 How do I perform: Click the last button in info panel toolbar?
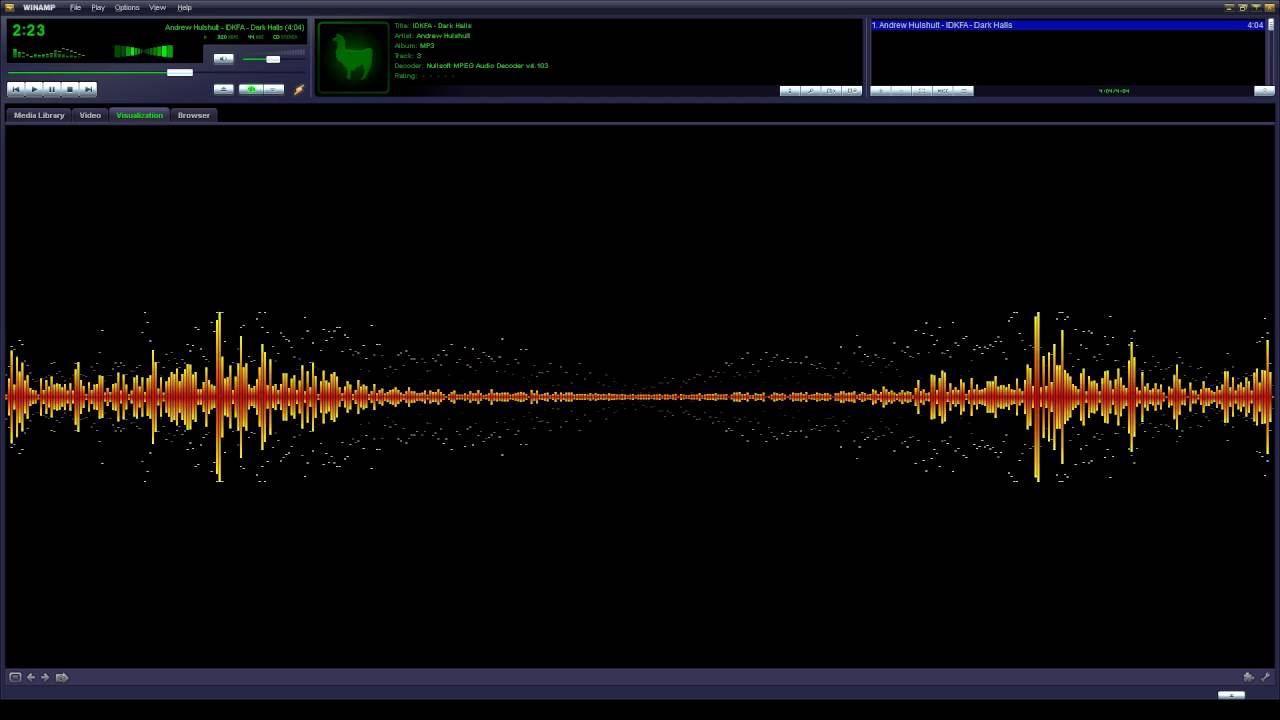click(851, 90)
